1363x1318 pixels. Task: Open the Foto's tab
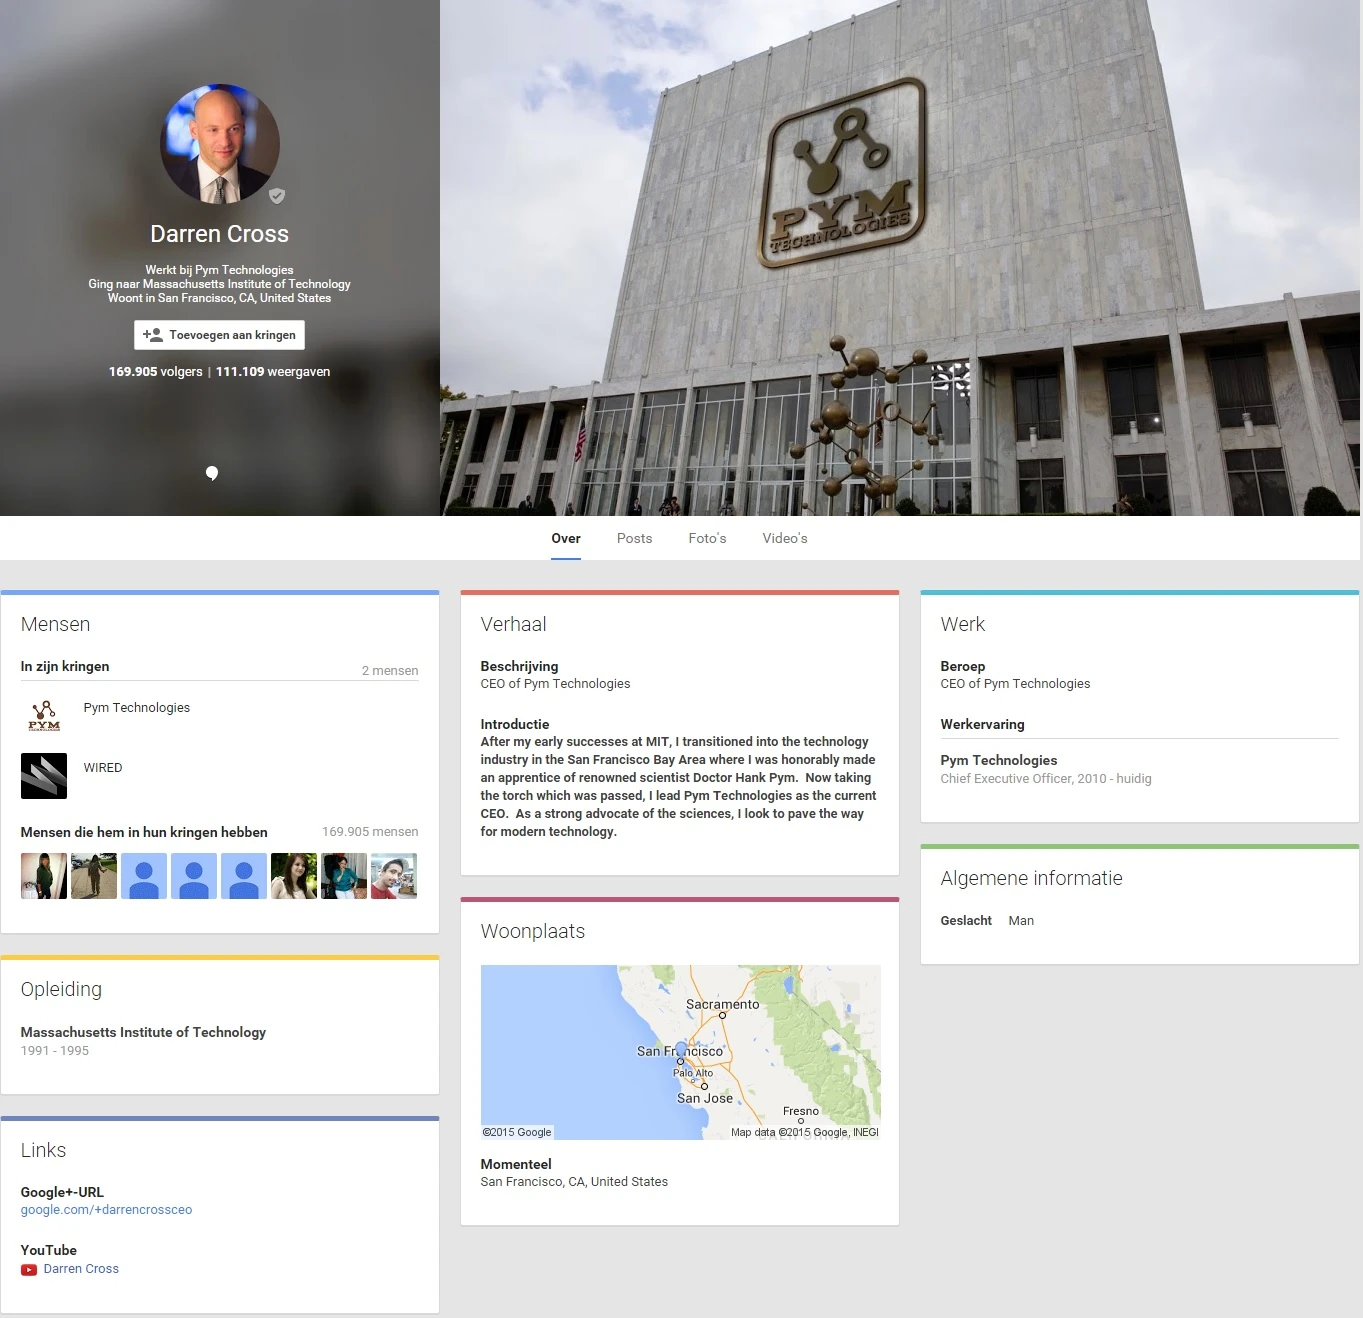tap(708, 538)
